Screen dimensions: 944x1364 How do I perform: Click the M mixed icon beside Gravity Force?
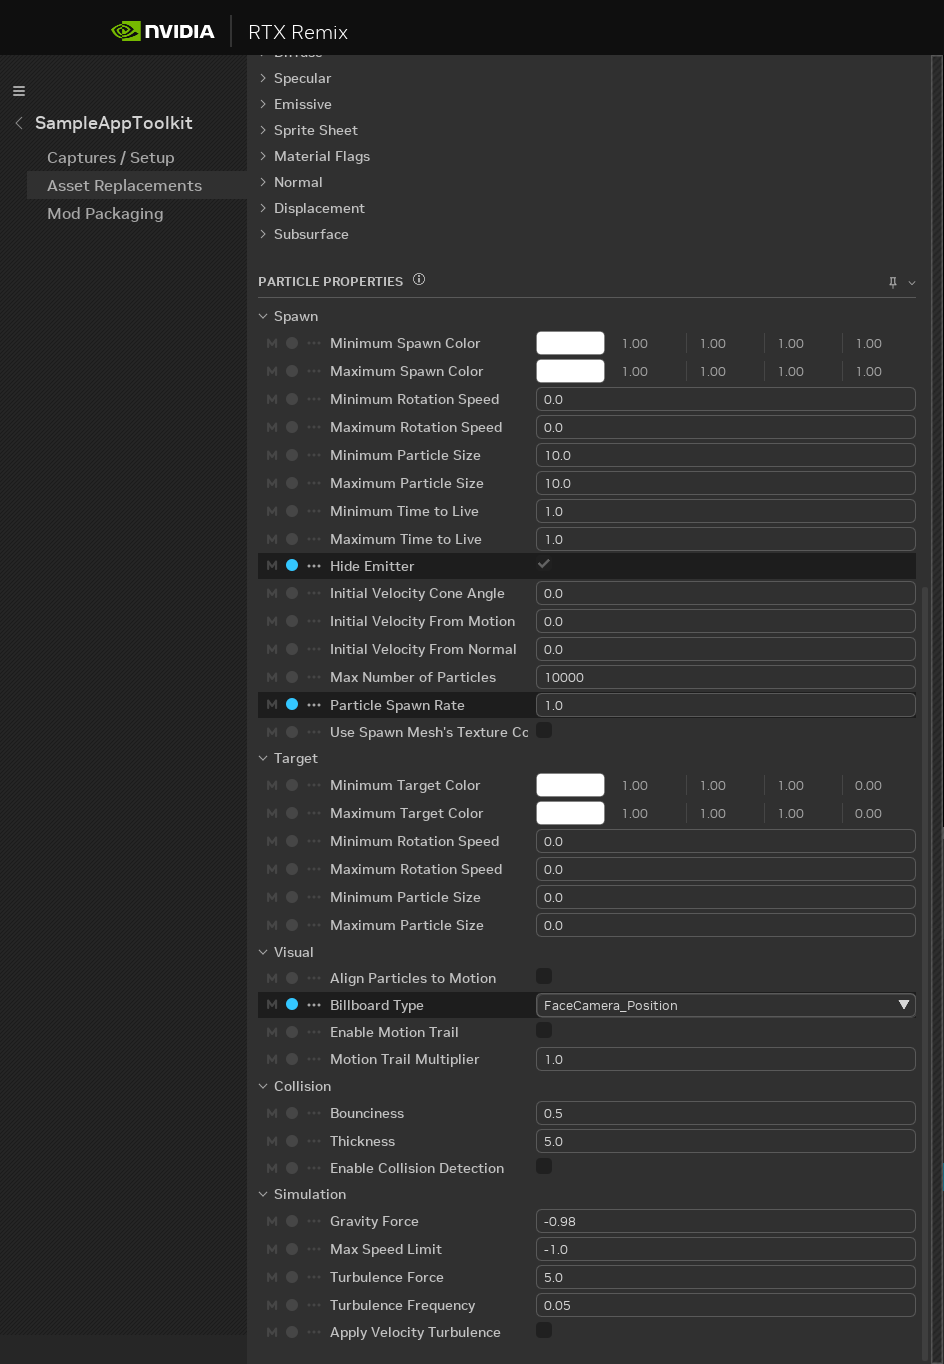272,1221
